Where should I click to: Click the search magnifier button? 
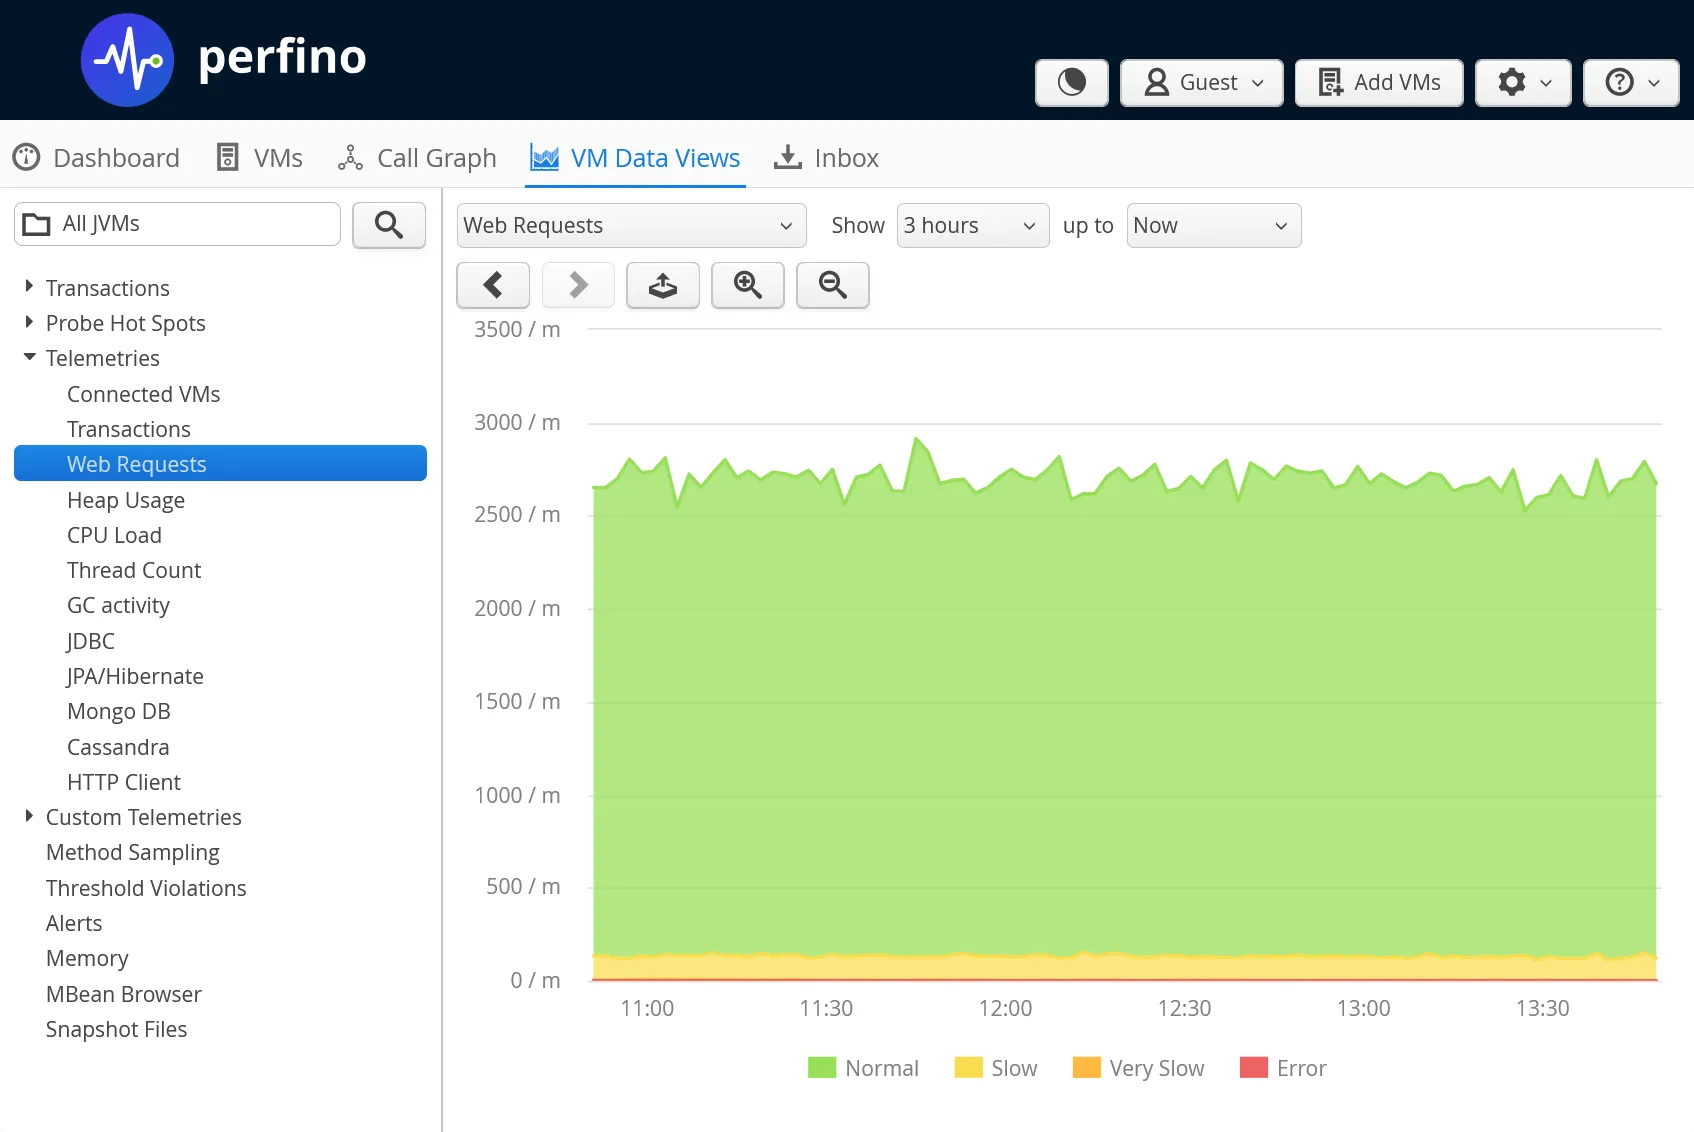tap(389, 225)
